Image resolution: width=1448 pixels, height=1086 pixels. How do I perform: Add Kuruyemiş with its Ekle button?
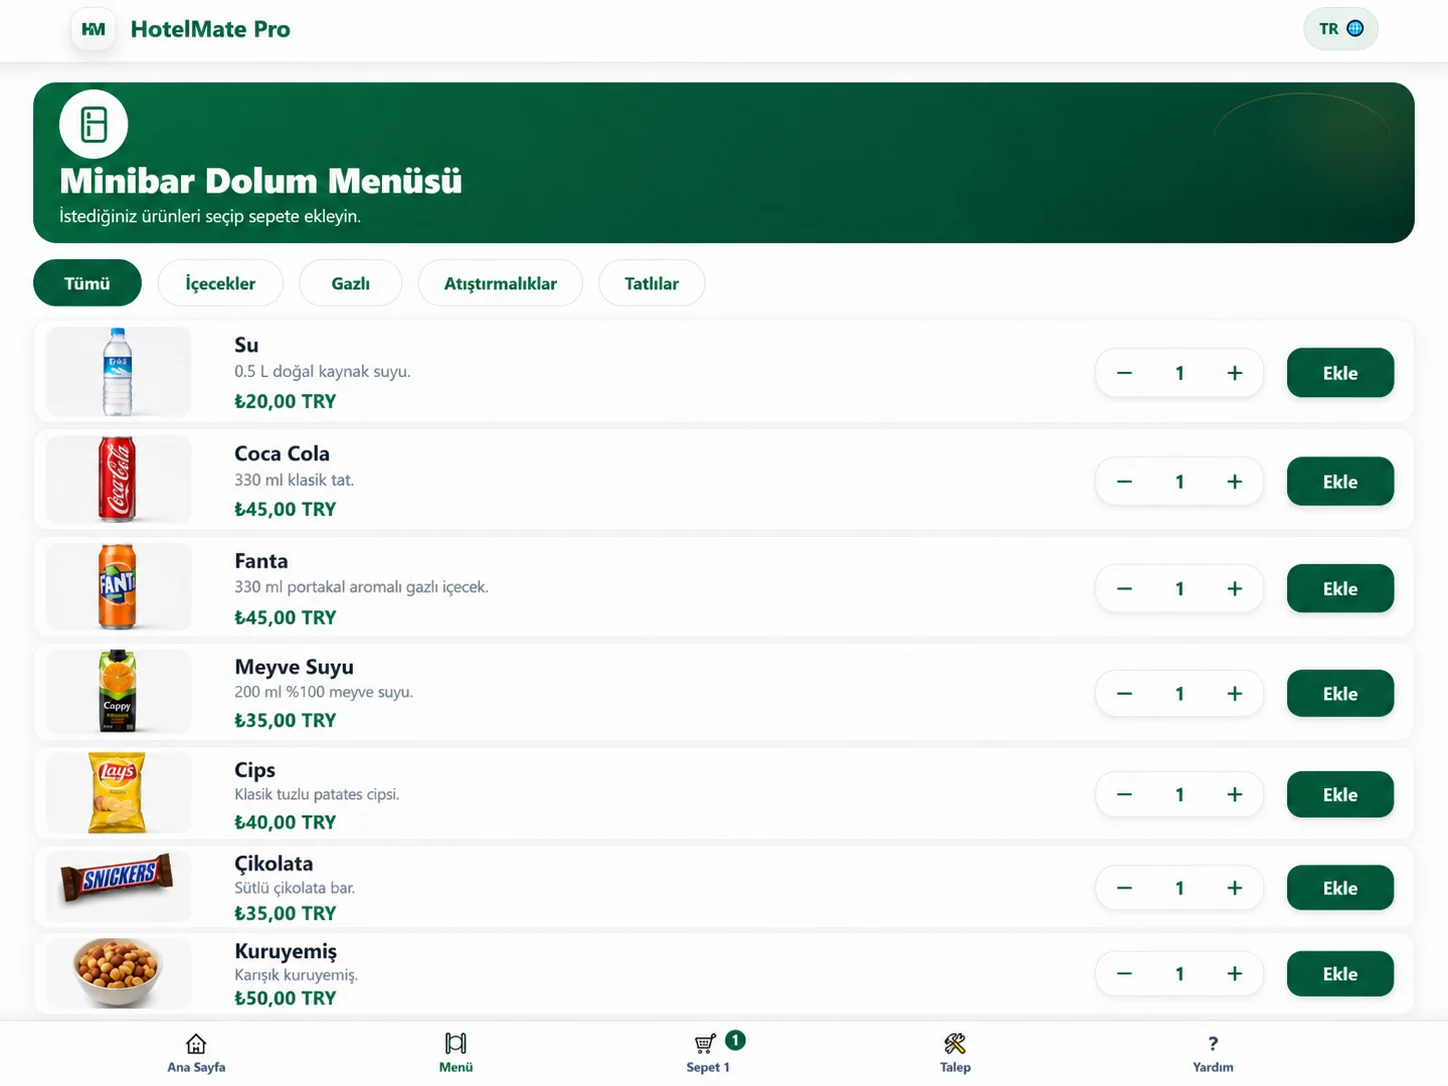tap(1340, 973)
